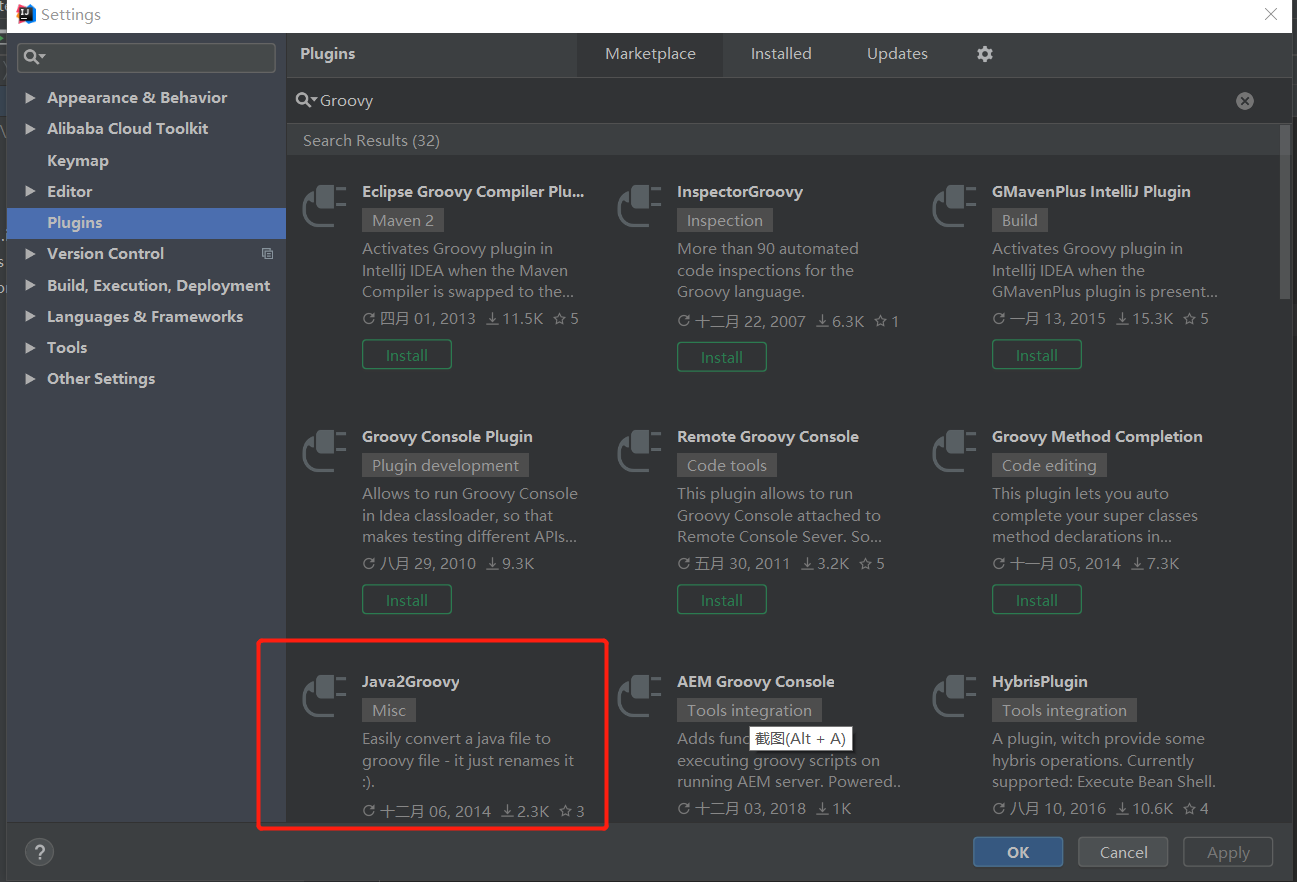
Task: Click the Eclipse Groovy Compiler plugin icon
Action: coord(324,207)
